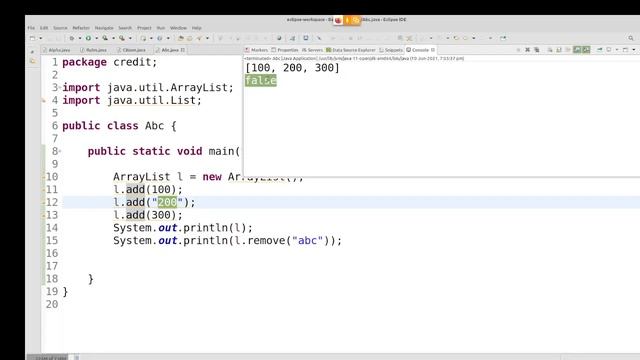Click the Clear Console icon
Viewport: 640px width, 360px height.
[550, 50]
